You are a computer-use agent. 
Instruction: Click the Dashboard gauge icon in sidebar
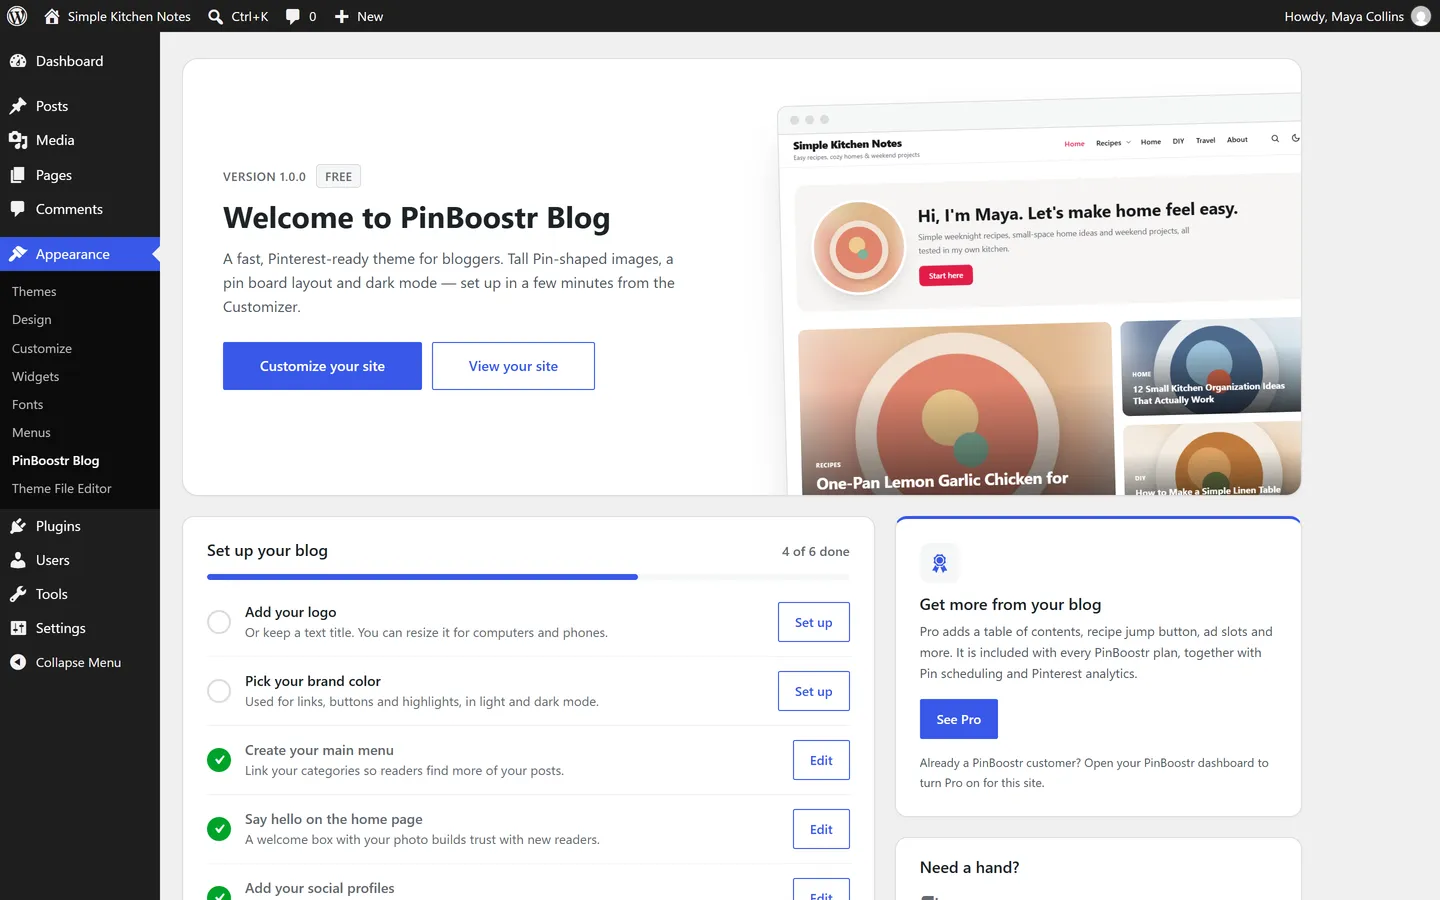(x=18, y=61)
